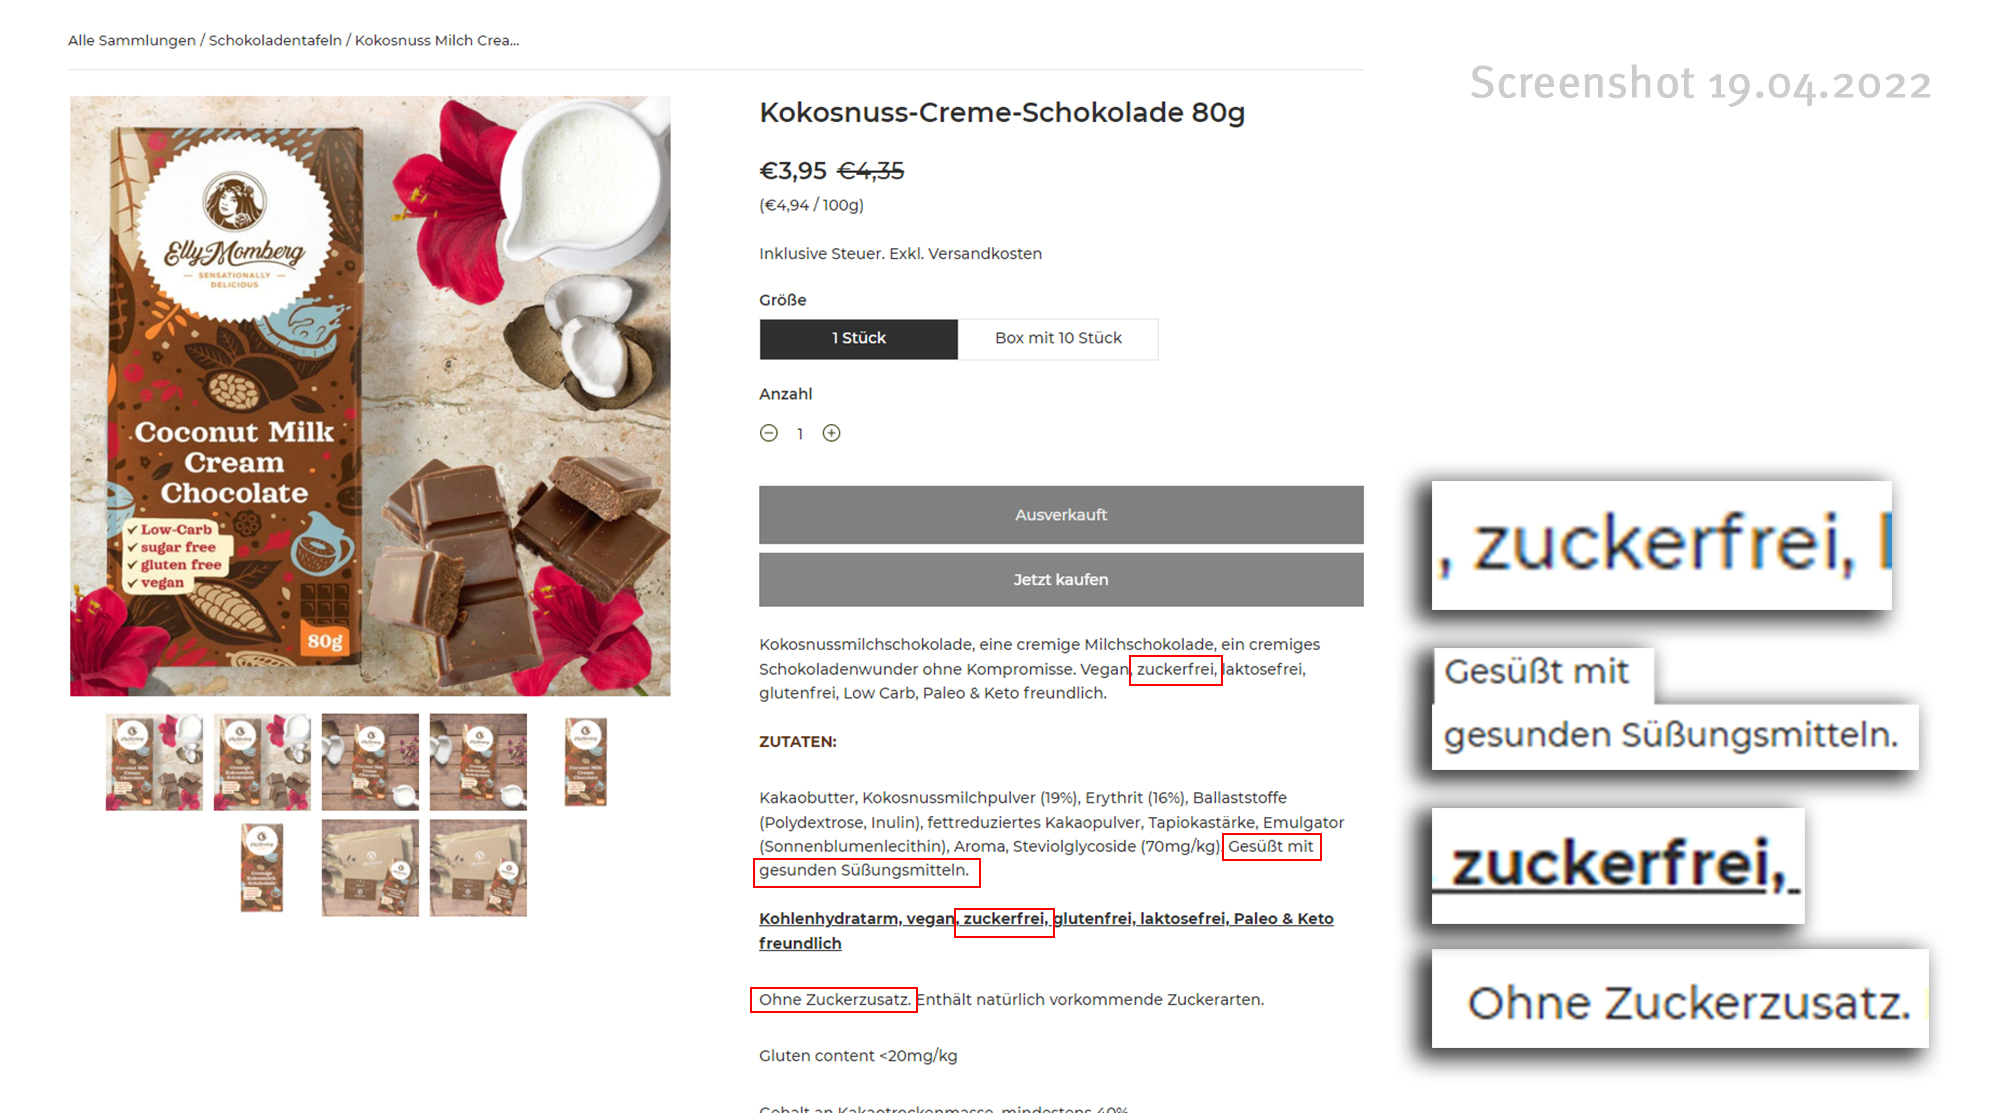Select the last beige-box thumbnail in the second row
The height and width of the screenshot is (1113, 2000).
(x=478, y=868)
